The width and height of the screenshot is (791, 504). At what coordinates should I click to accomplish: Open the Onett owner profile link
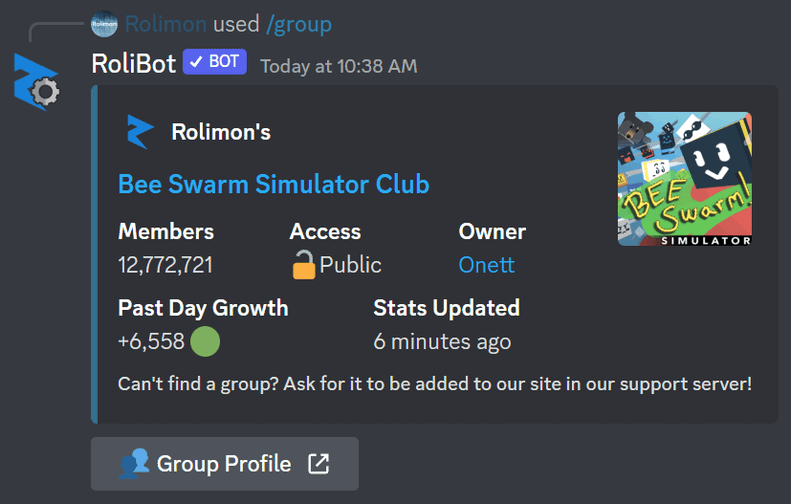pyautogui.click(x=487, y=265)
